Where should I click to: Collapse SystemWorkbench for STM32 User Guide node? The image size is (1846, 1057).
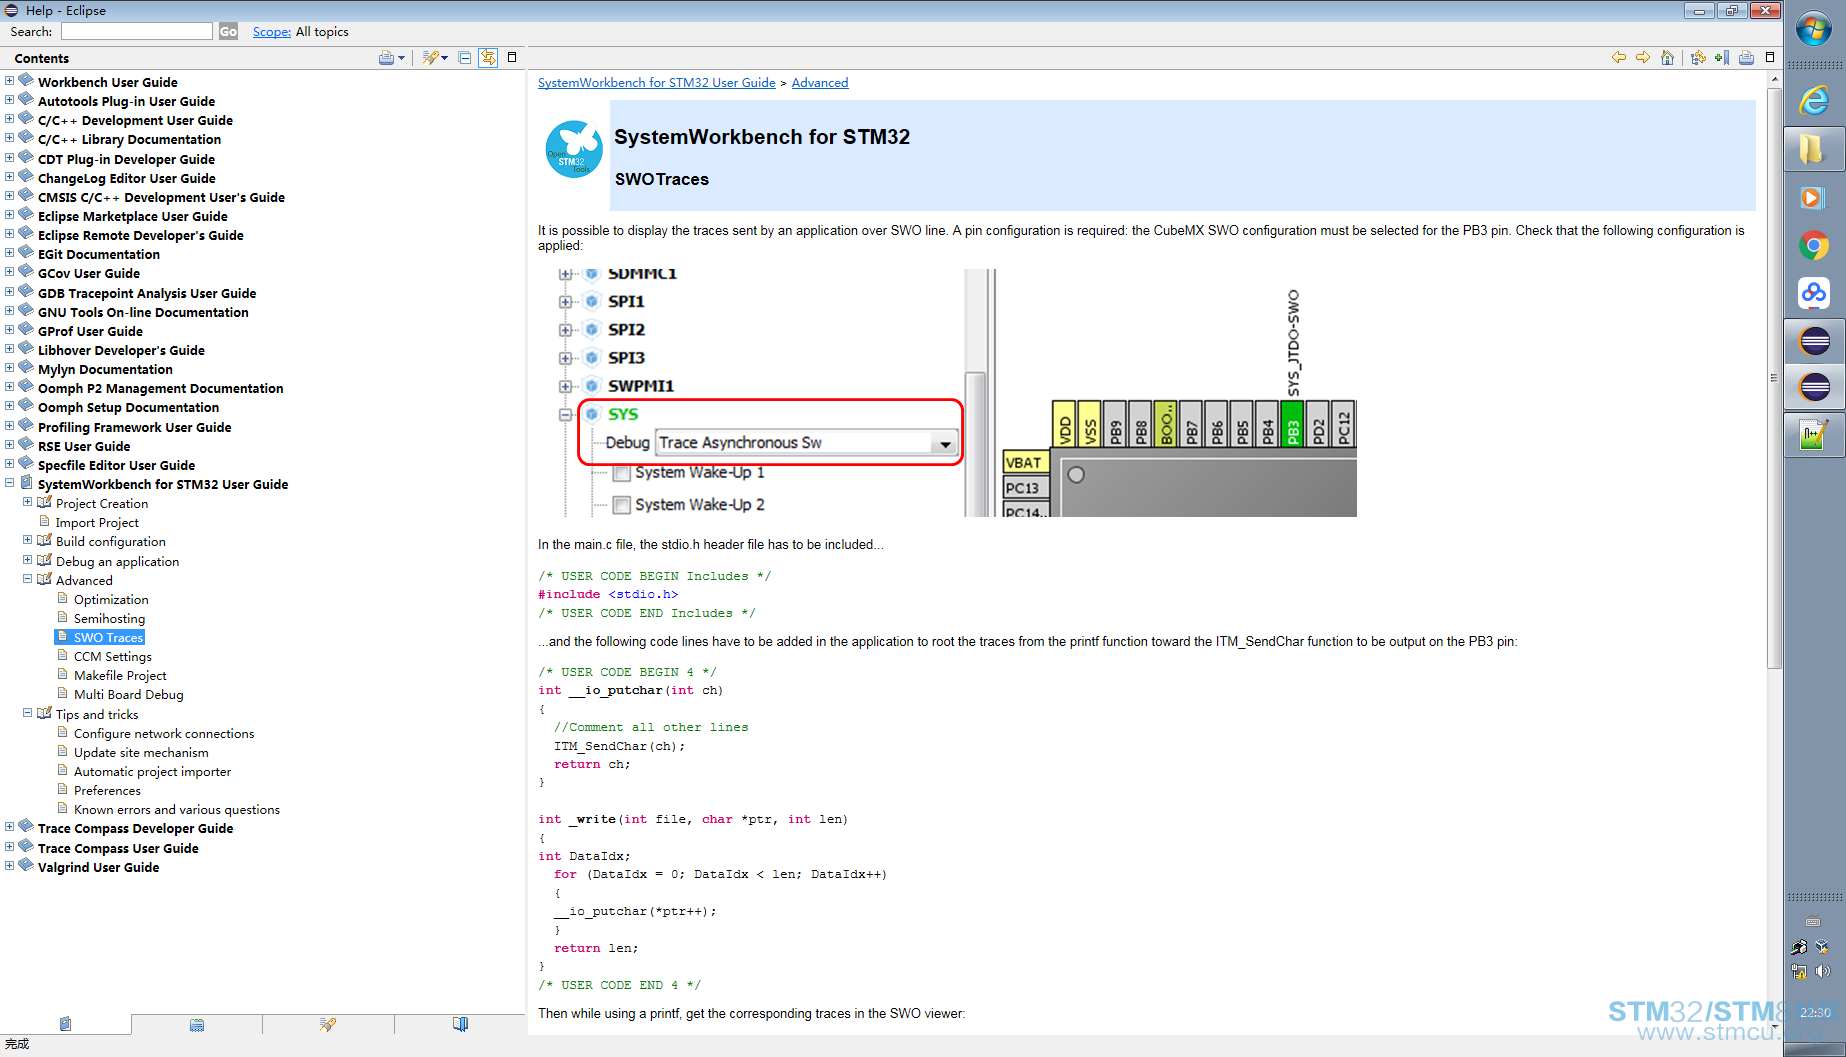(10, 483)
